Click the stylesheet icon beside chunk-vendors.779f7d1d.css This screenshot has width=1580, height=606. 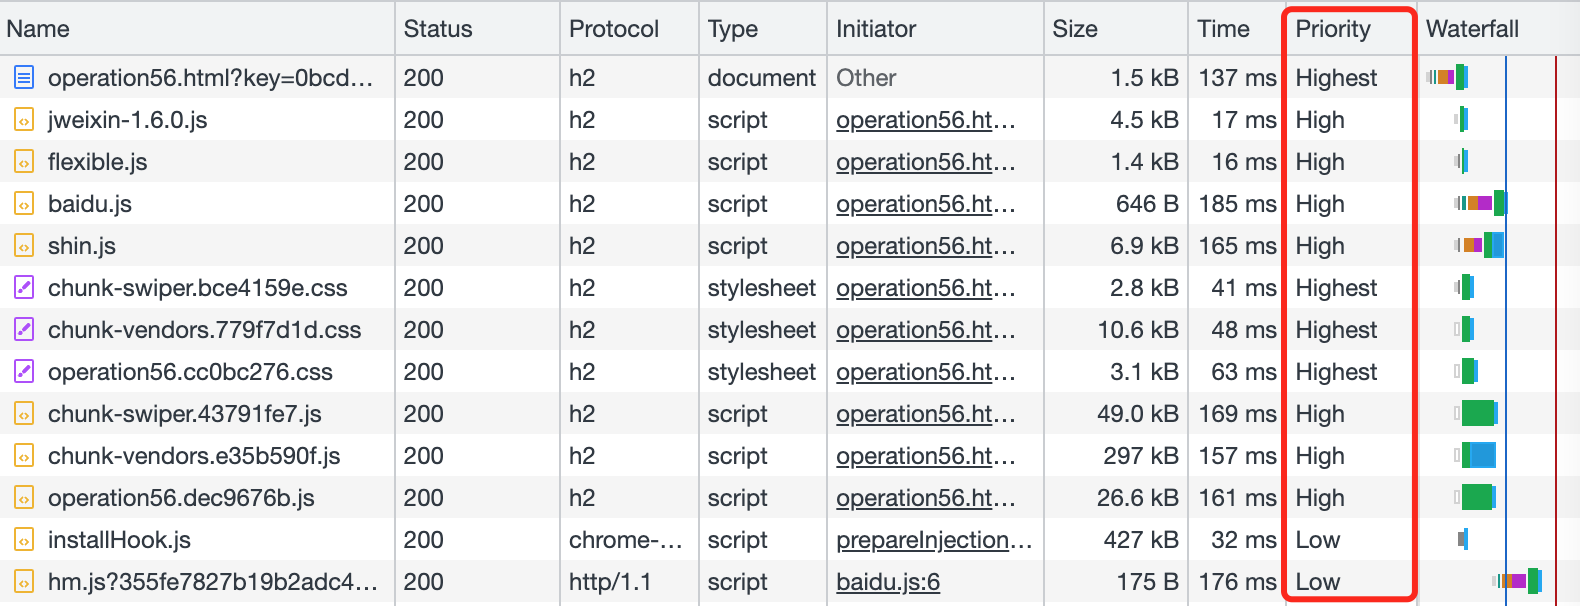point(24,330)
